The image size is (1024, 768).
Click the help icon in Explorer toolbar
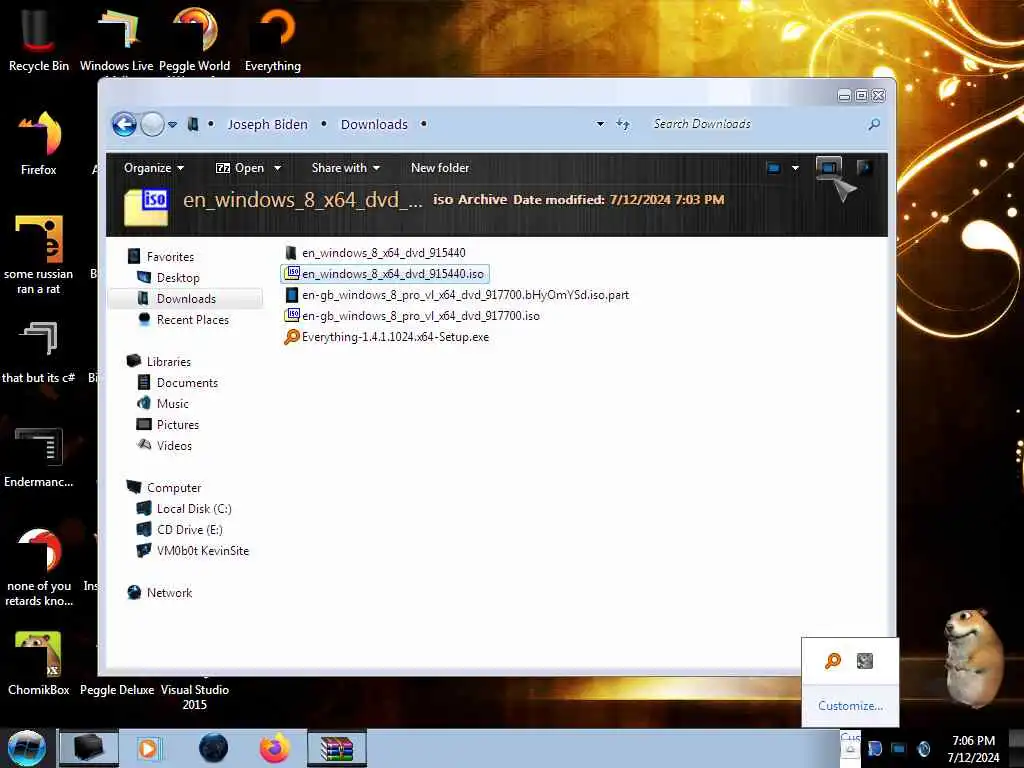point(864,168)
